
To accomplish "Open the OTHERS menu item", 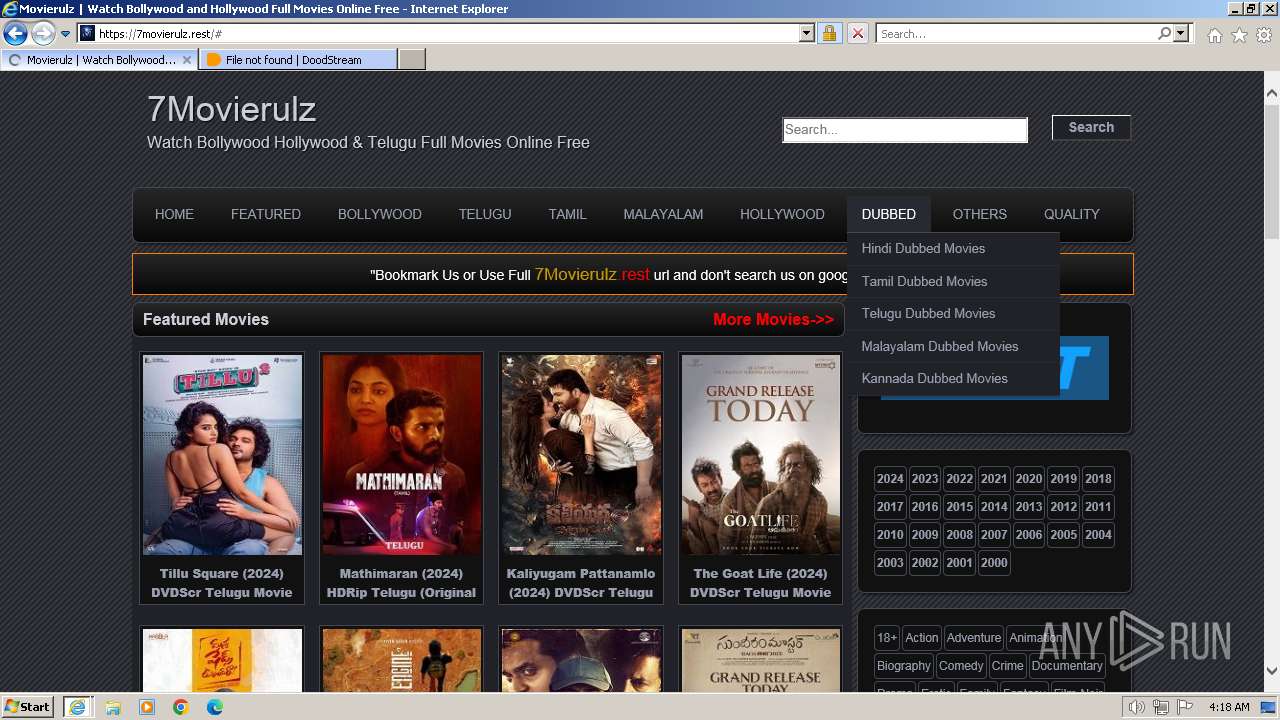I will point(980,214).
